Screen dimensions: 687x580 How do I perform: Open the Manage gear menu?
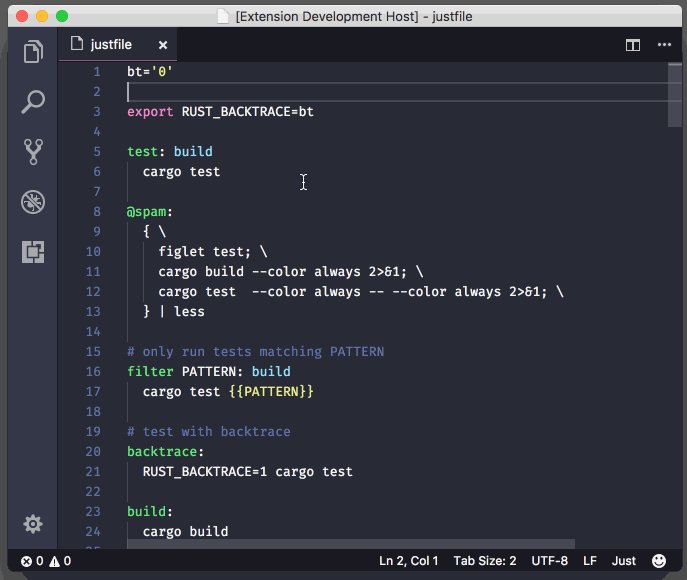(33, 523)
